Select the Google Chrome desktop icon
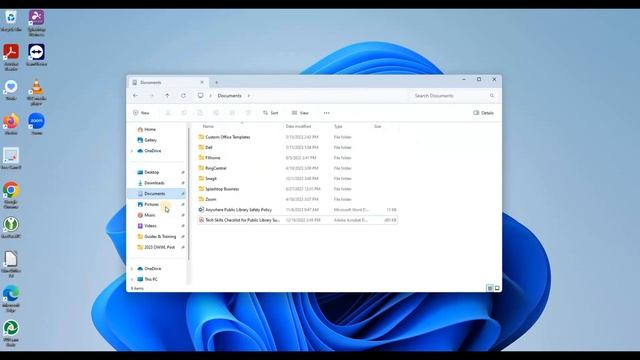Screen dimensions: 640x360 pyautogui.click(x=11, y=195)
